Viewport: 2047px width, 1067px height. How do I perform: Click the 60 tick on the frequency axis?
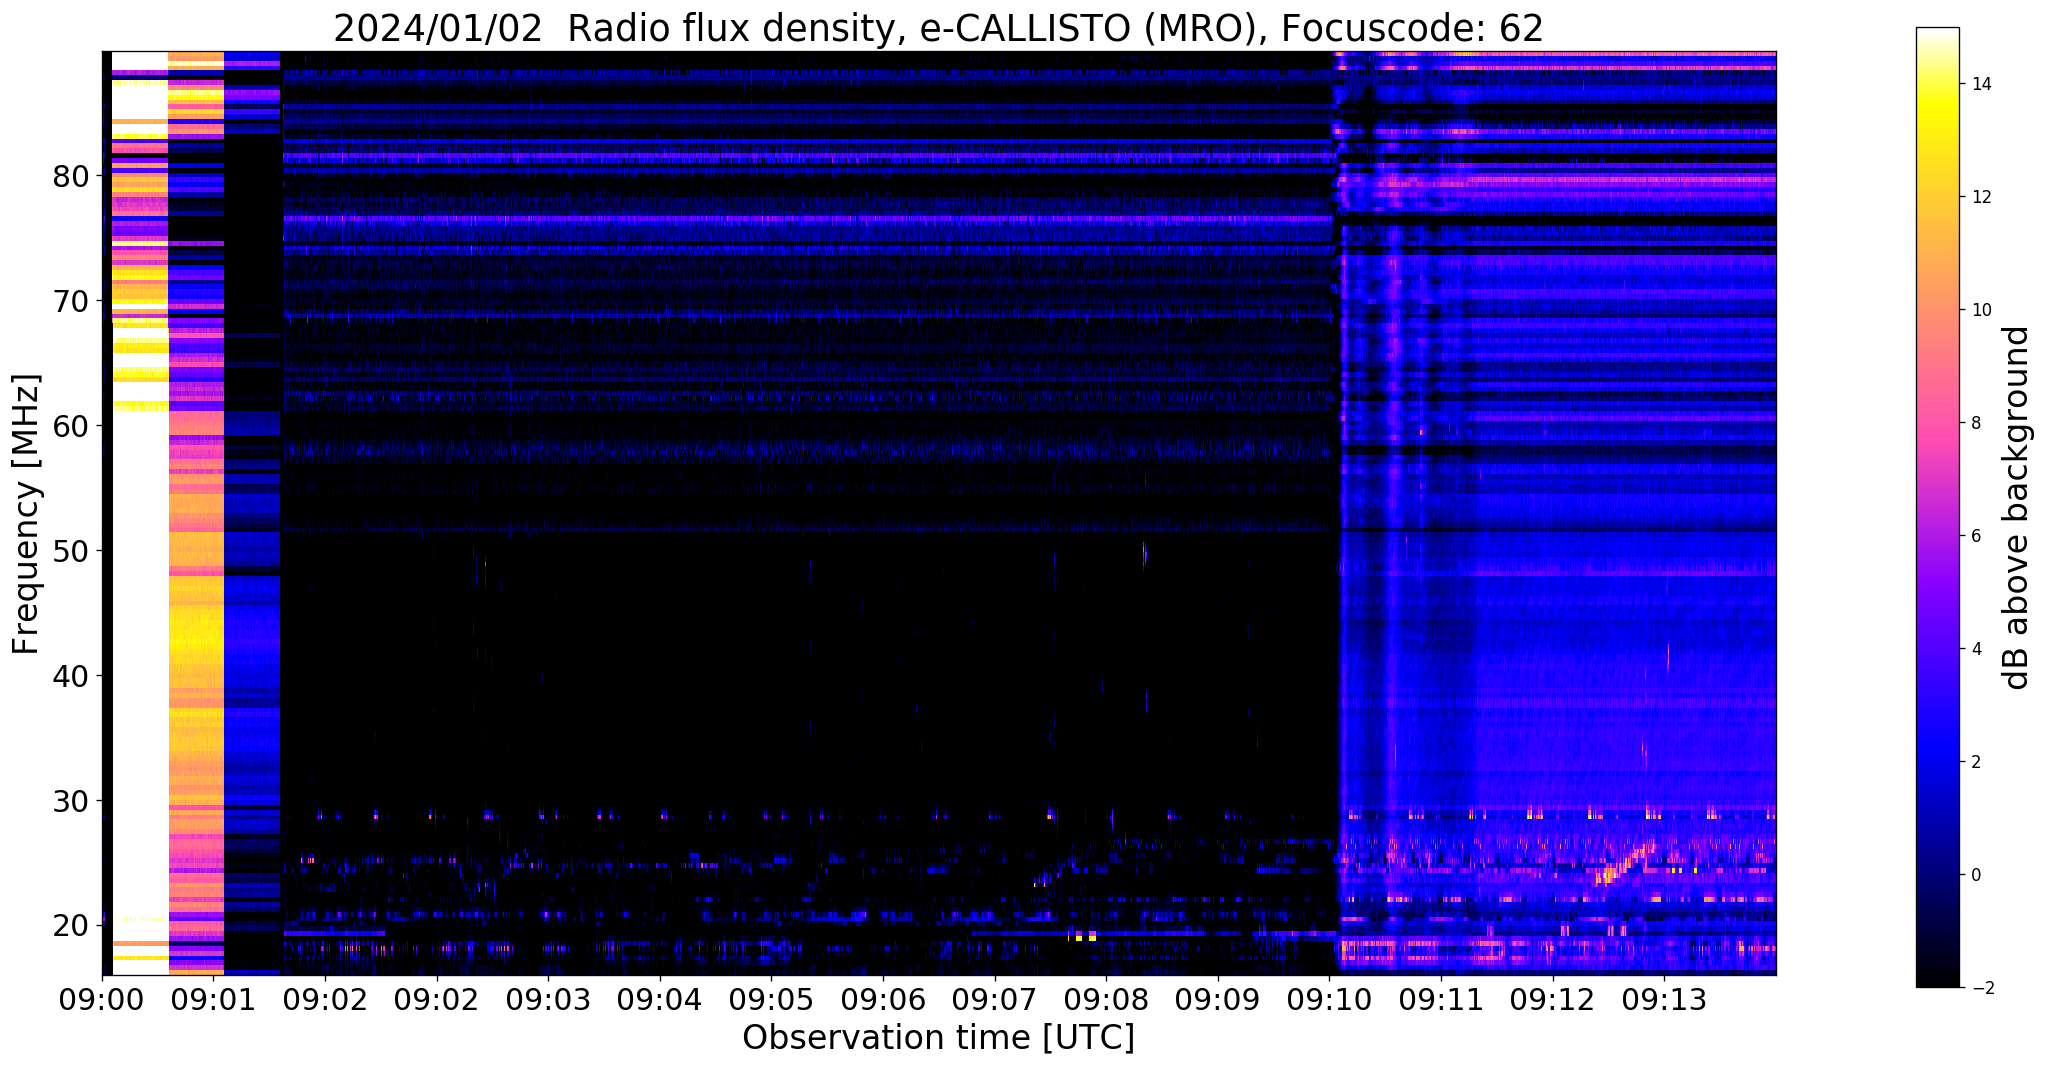(72, 426)
